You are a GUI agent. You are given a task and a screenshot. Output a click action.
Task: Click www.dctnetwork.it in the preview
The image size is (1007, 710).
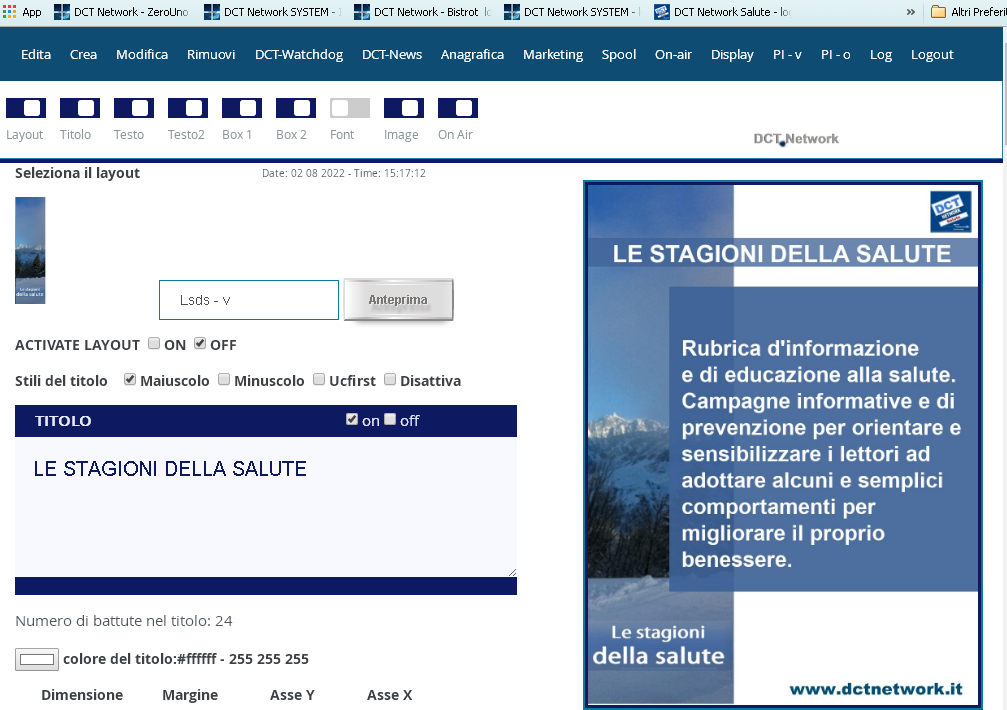(875, 689)
